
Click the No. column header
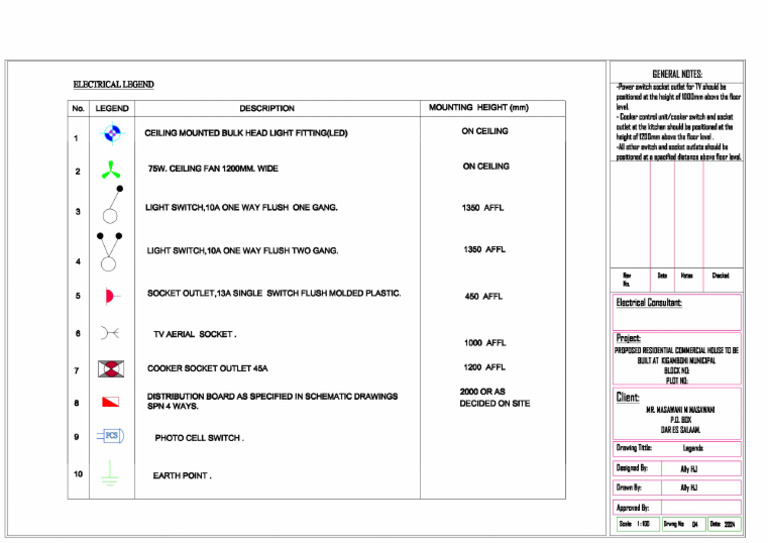(x=78, y=108)
